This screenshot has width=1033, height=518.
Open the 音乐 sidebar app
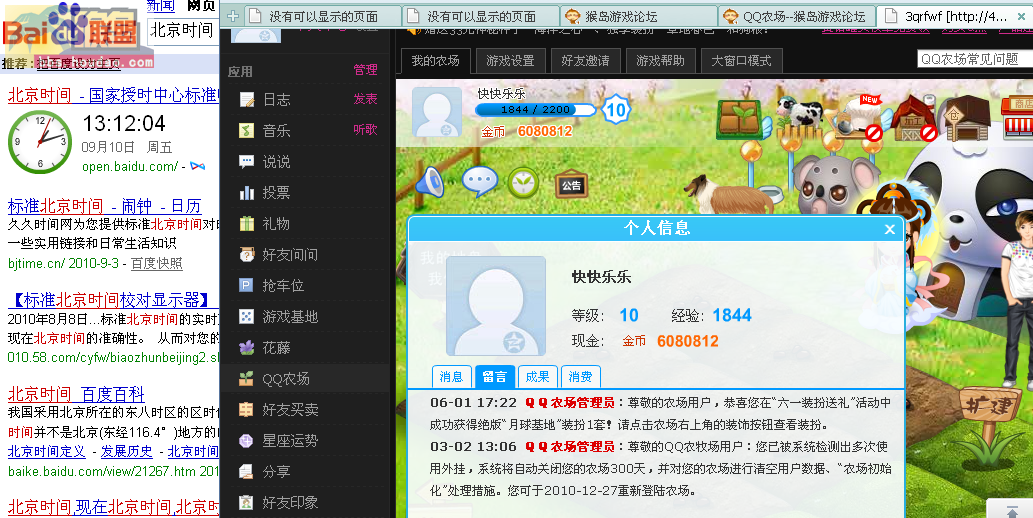pyautogui.click(x=275, y=130)
